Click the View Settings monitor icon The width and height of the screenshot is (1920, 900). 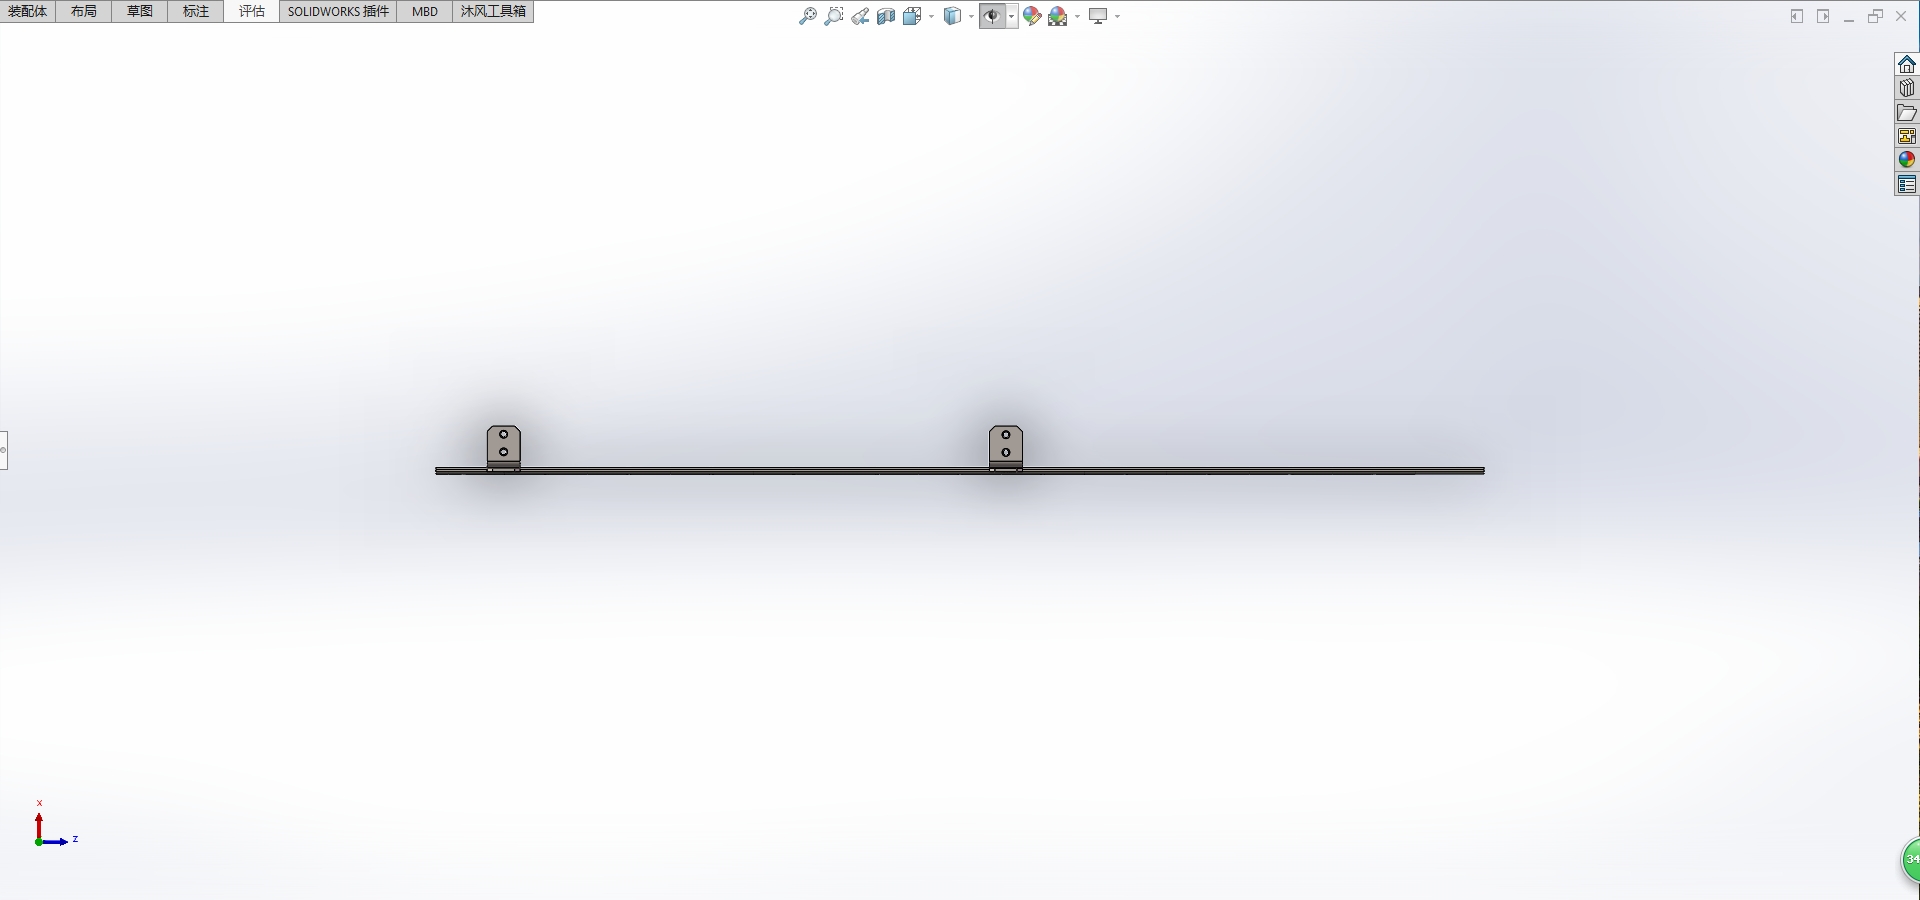click(x=1098, y=16)
